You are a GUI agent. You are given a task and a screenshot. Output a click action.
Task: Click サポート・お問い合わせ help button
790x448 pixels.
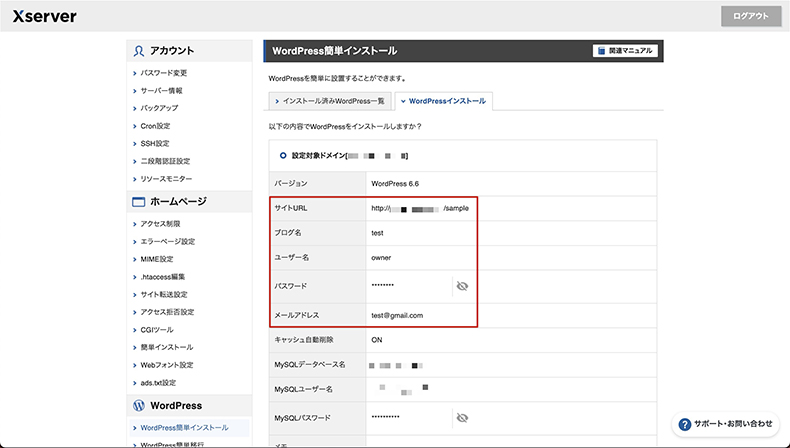[726, 424]
